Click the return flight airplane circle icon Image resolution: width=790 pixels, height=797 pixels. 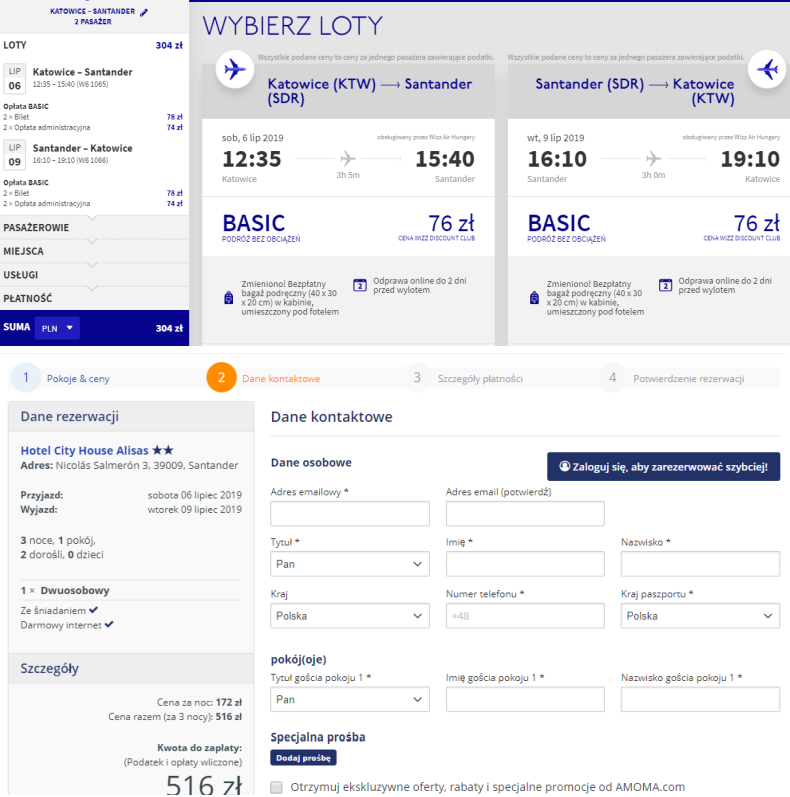coord(768,69)
